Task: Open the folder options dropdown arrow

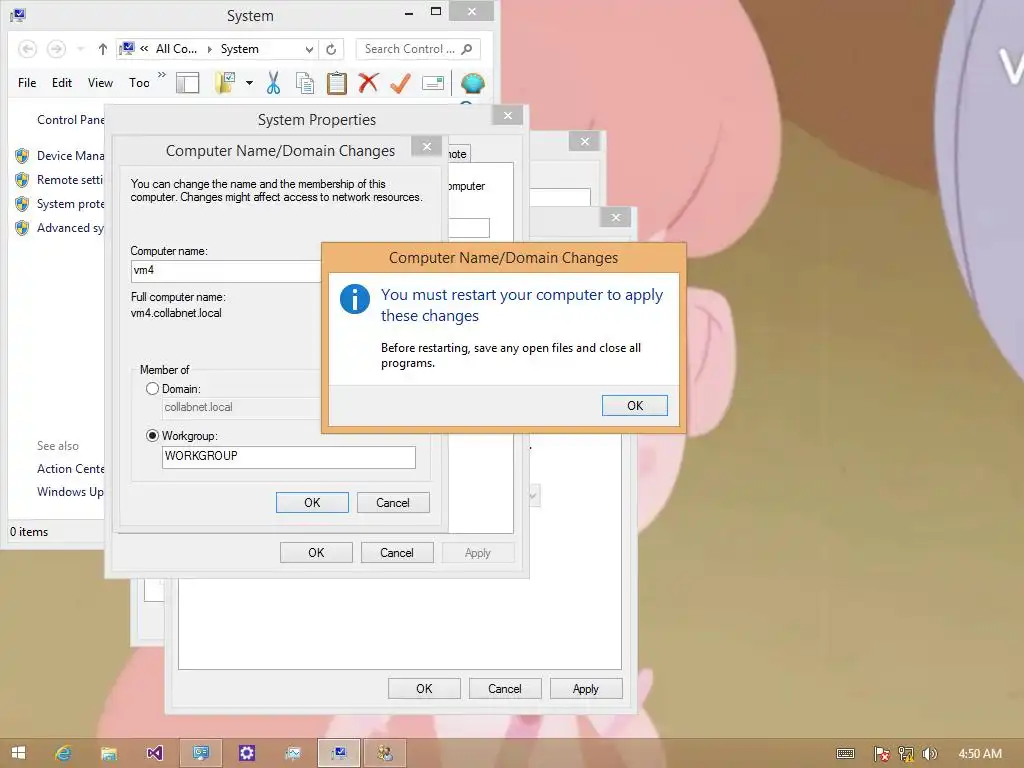Action: pos(249,83)
